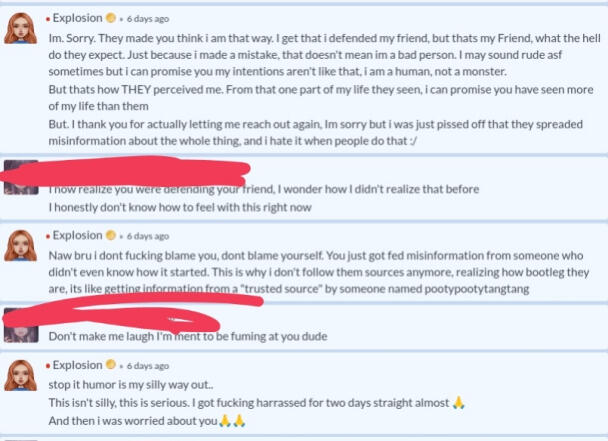Click the 'Don't make me laugh' message

[x=192, y=337]
